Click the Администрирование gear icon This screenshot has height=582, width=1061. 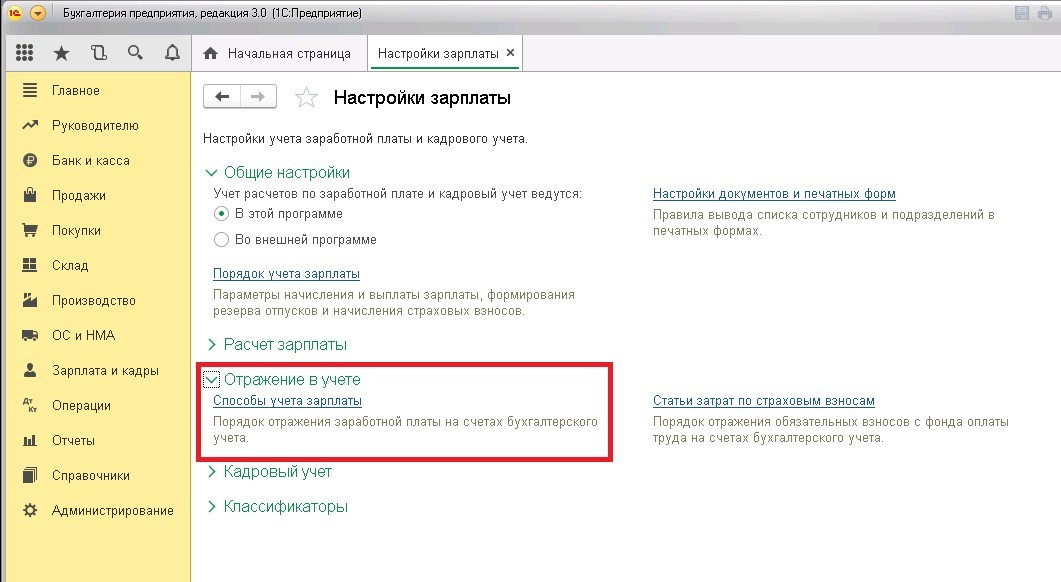click(x=30, y=510)
